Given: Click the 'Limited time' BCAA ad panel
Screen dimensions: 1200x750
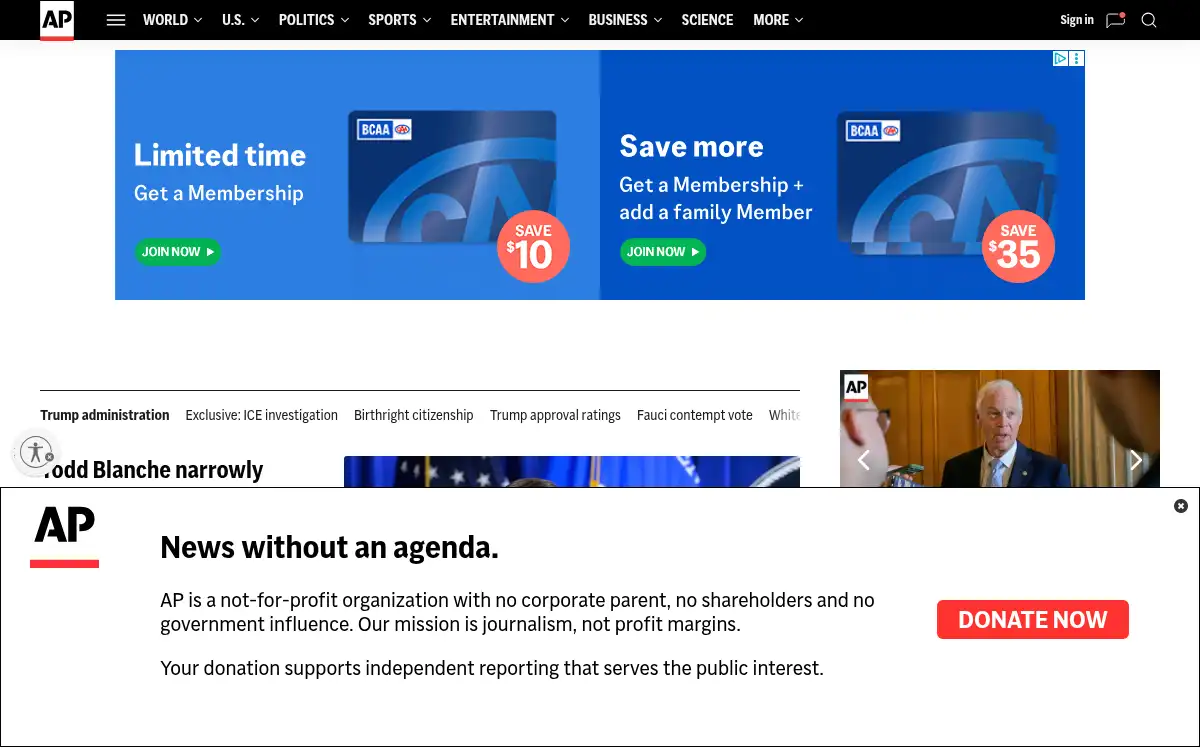Looking at the screenshot, I should coord(358,175).
